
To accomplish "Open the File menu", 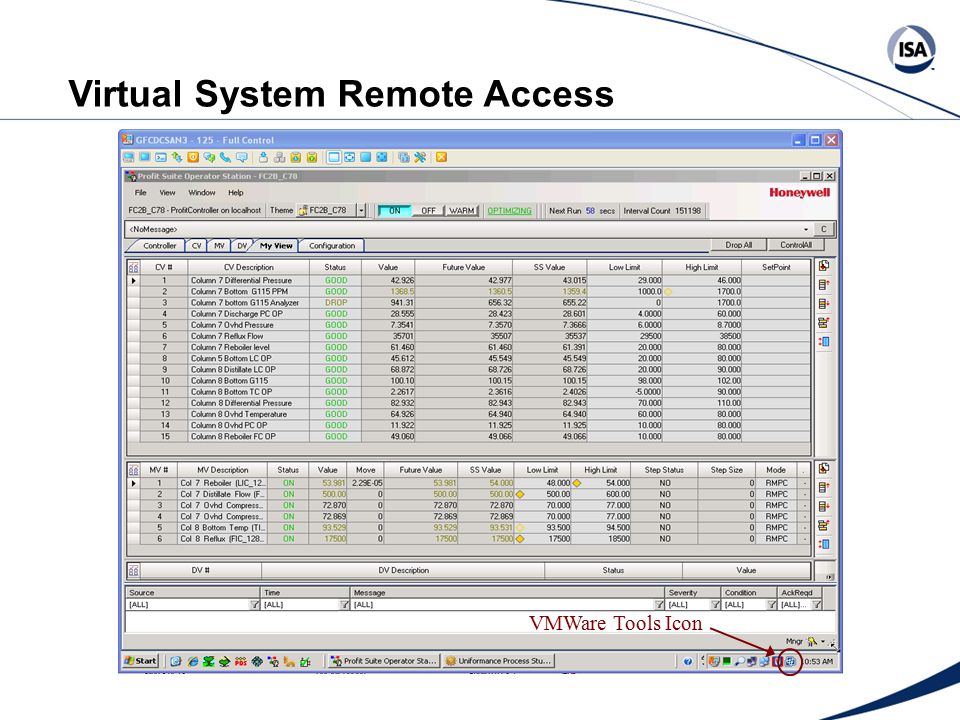I will point(140,192).
